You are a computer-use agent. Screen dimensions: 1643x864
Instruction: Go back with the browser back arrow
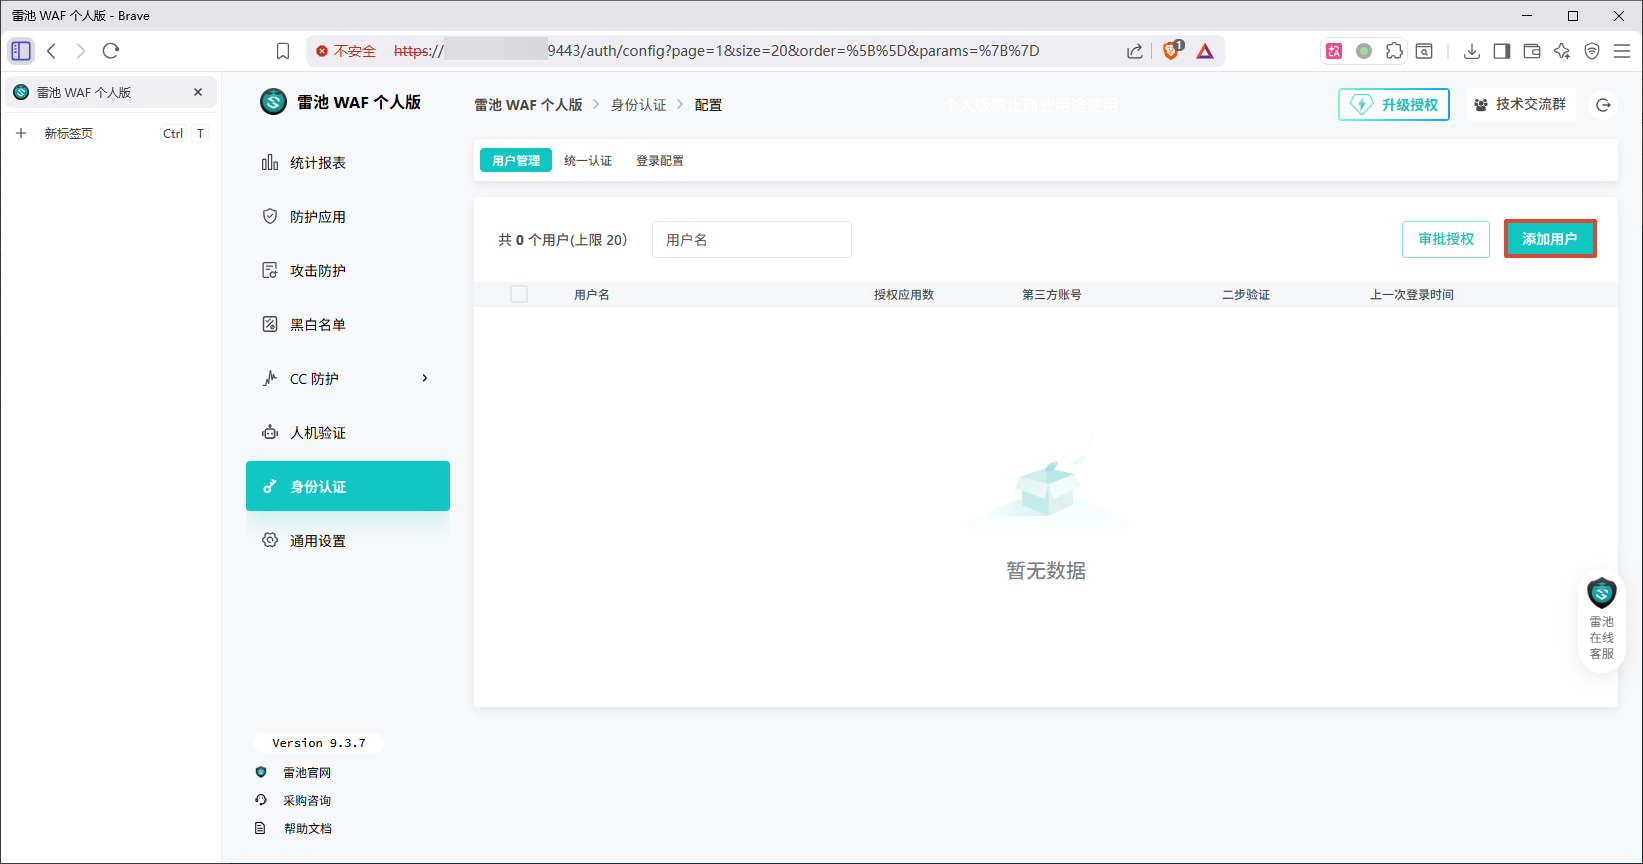tap(52, 51)
